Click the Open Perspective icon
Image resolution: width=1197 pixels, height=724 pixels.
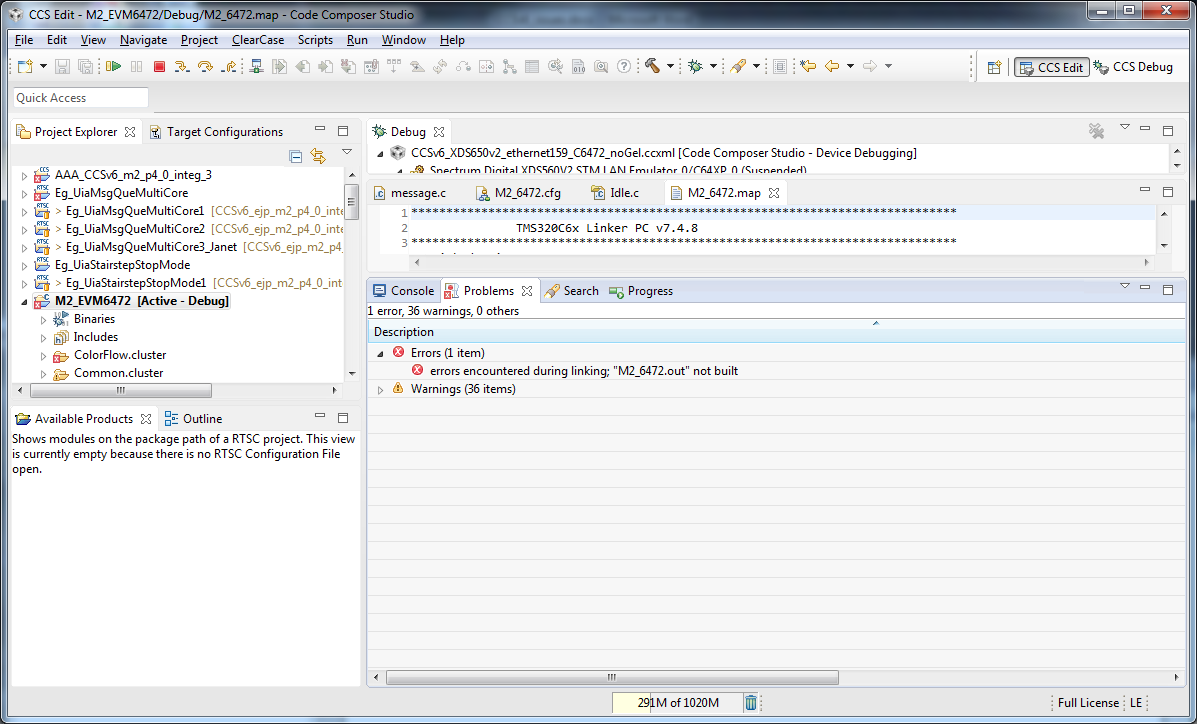click(994, 67)
